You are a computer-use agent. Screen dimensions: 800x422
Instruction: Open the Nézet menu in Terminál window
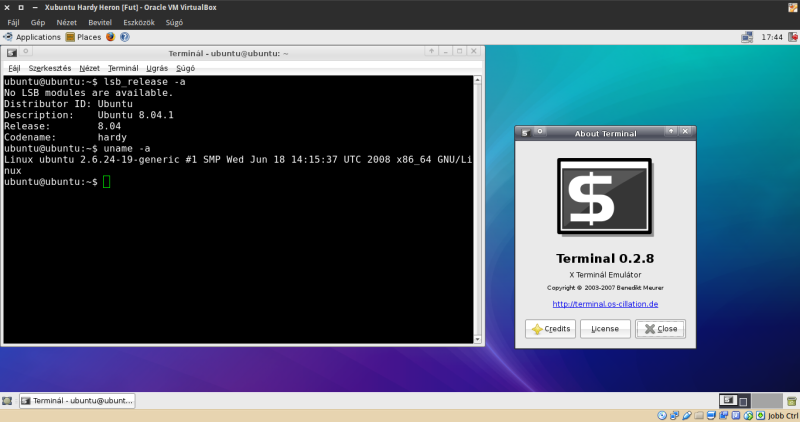tap(89, 68)
